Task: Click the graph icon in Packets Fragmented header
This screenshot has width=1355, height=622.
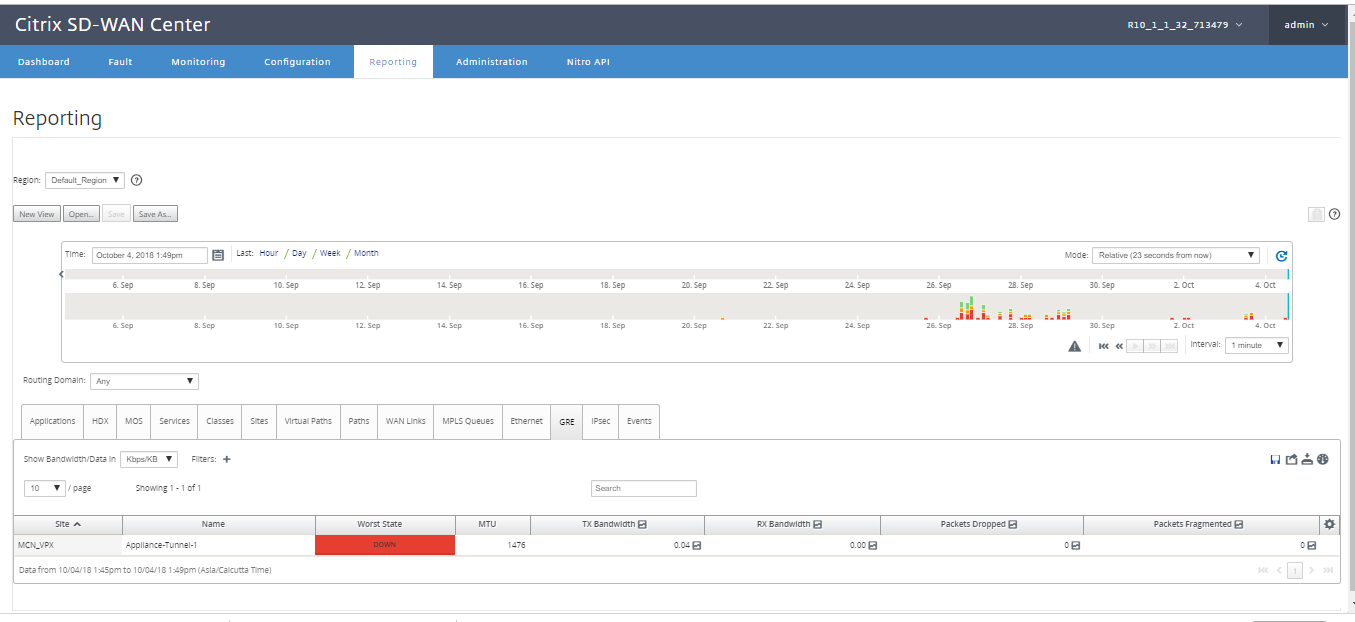Action: coord(1238,524)
